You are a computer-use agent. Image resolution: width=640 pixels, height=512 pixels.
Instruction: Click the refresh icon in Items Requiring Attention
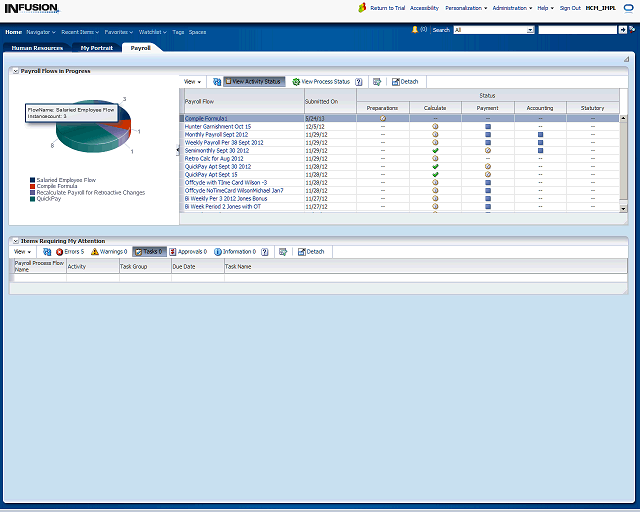click(x=47, y=252)
